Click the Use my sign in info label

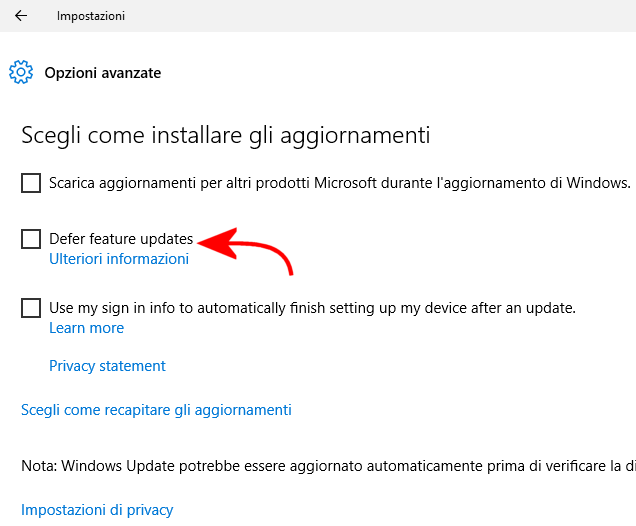click(x=312, y=308)
